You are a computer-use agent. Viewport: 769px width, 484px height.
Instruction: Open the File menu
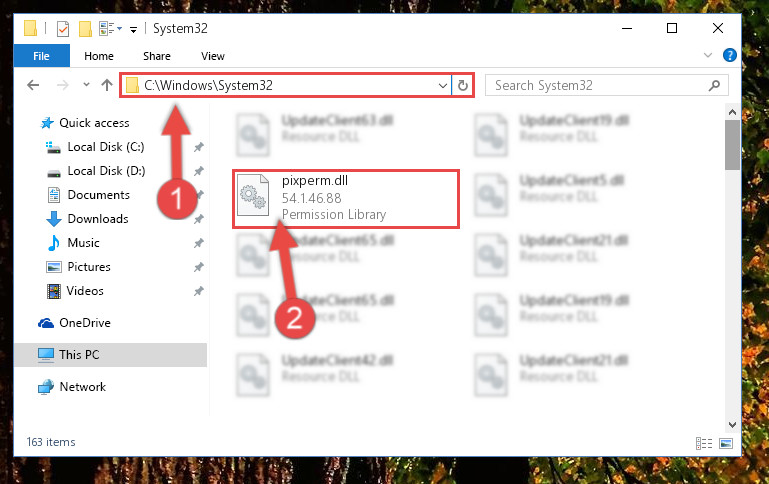tap(41, 56)
